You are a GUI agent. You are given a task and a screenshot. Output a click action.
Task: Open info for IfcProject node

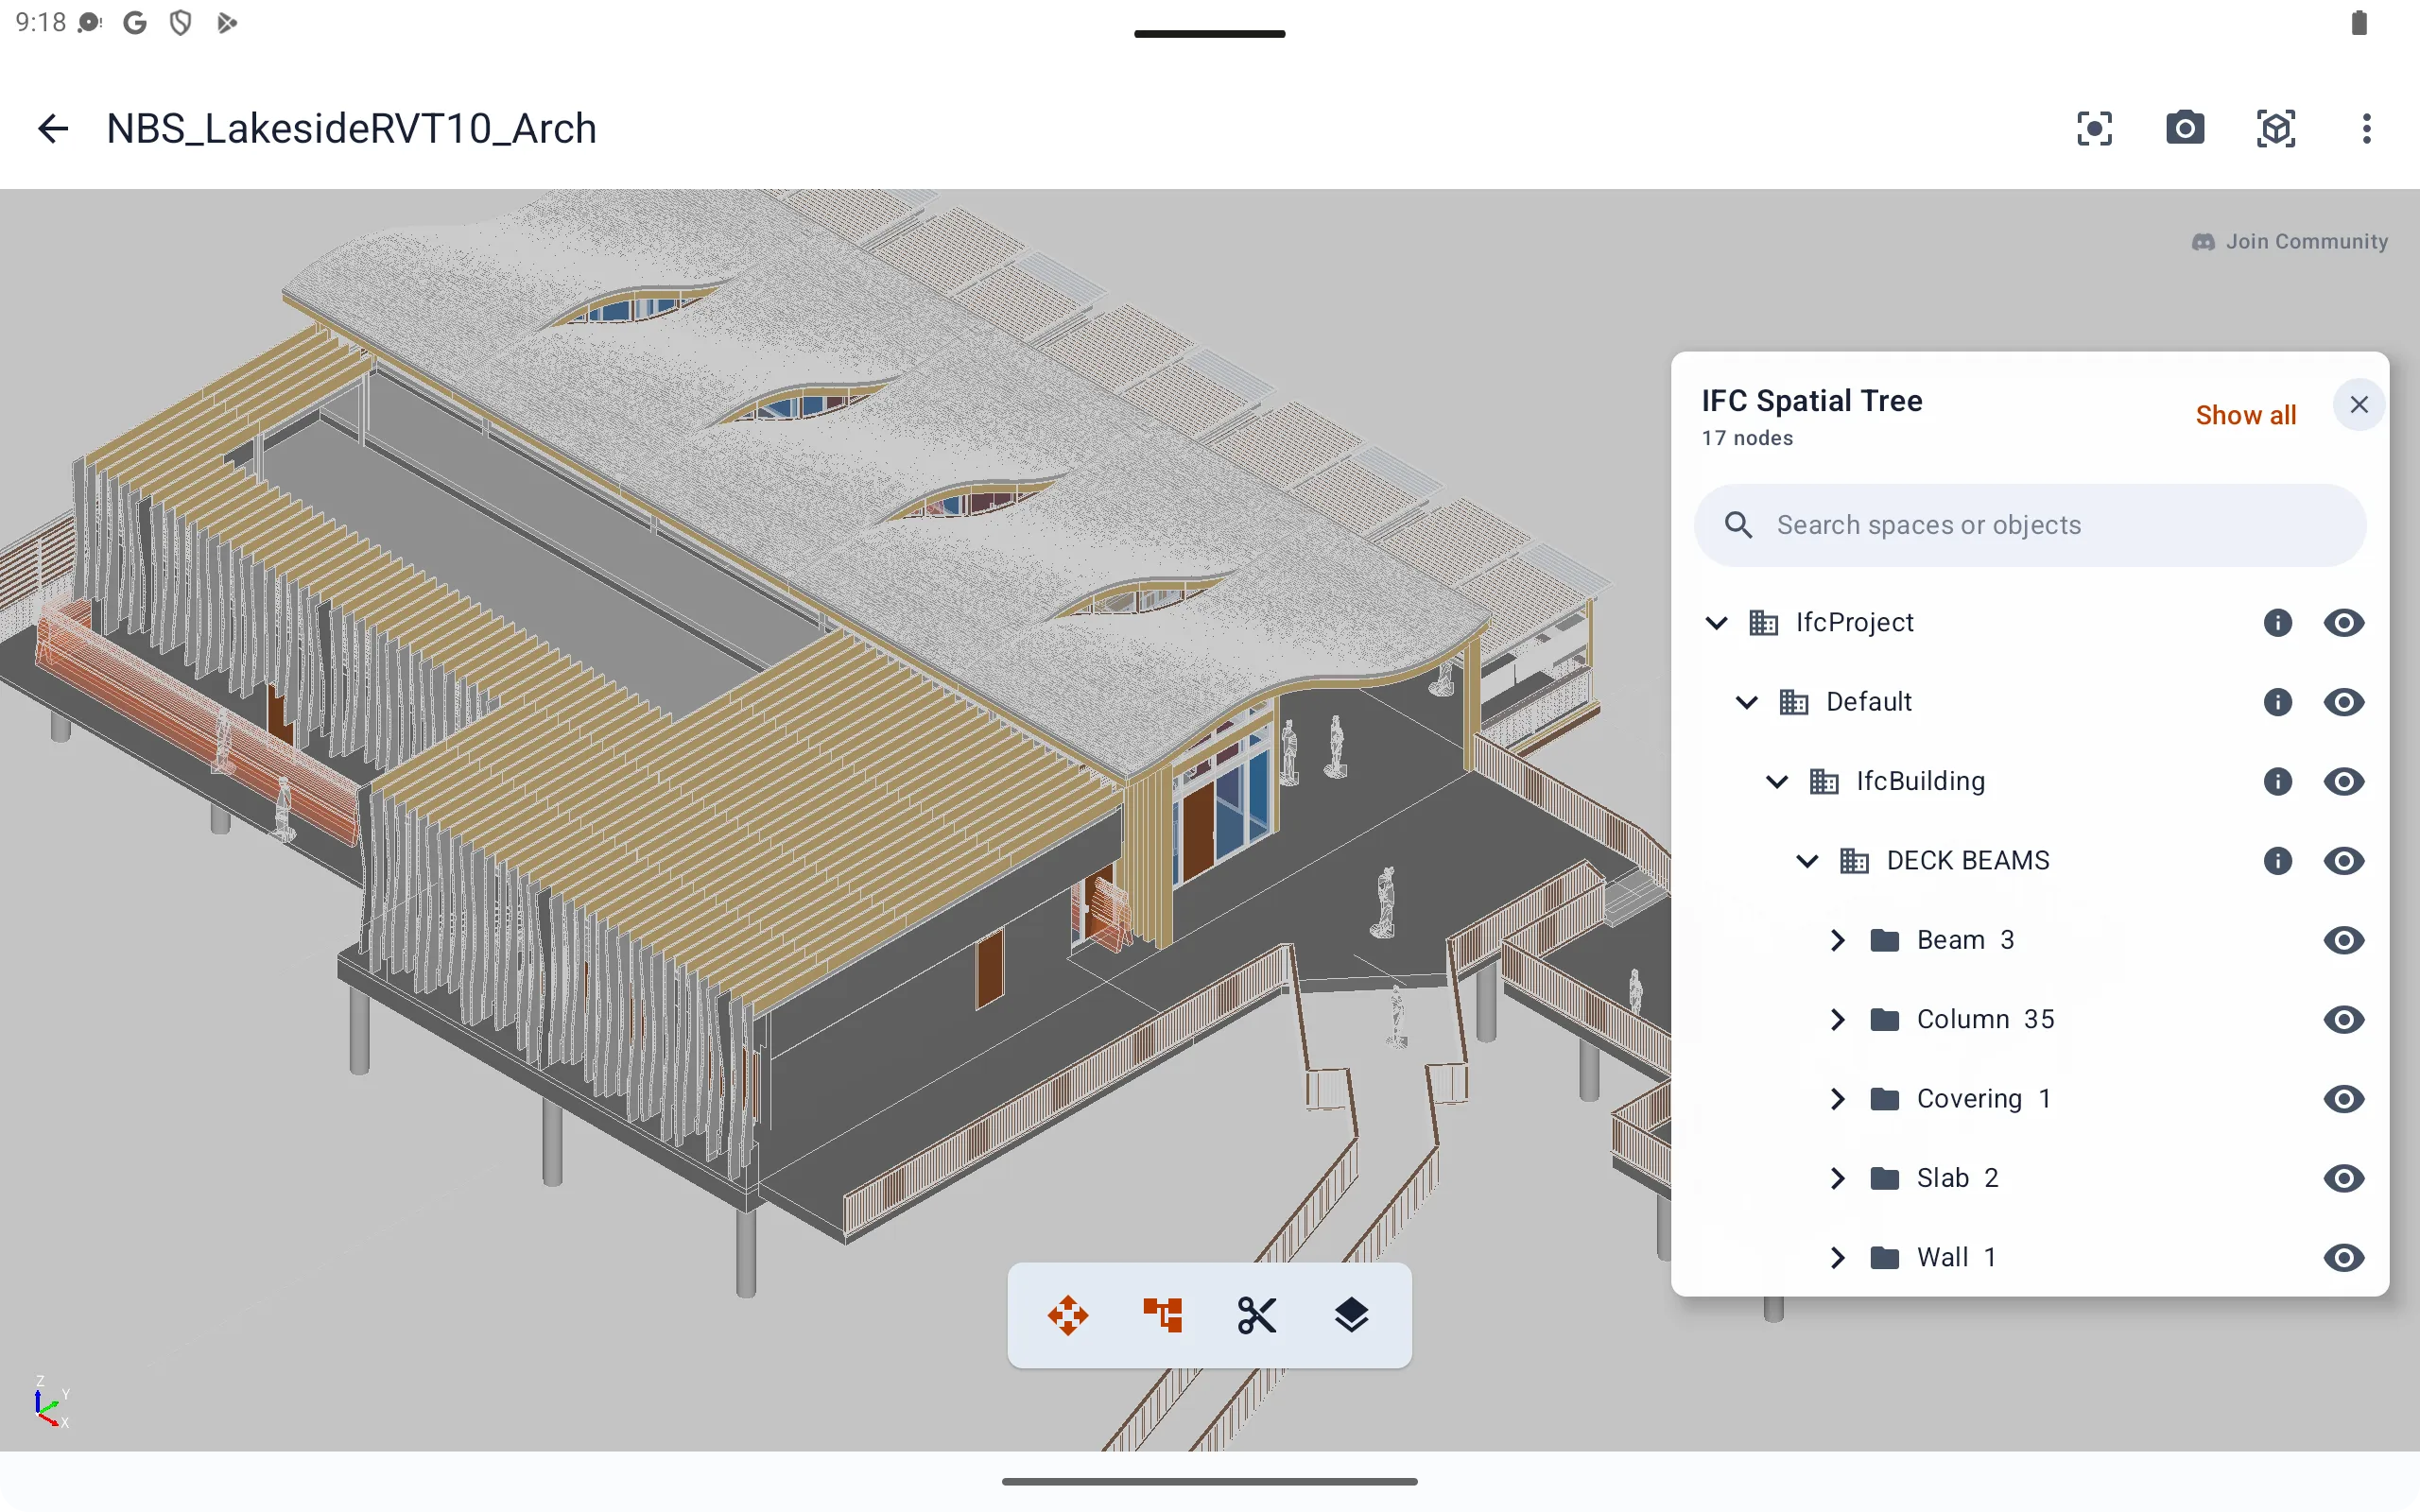pyautogui.click(x=2277, y=623)
